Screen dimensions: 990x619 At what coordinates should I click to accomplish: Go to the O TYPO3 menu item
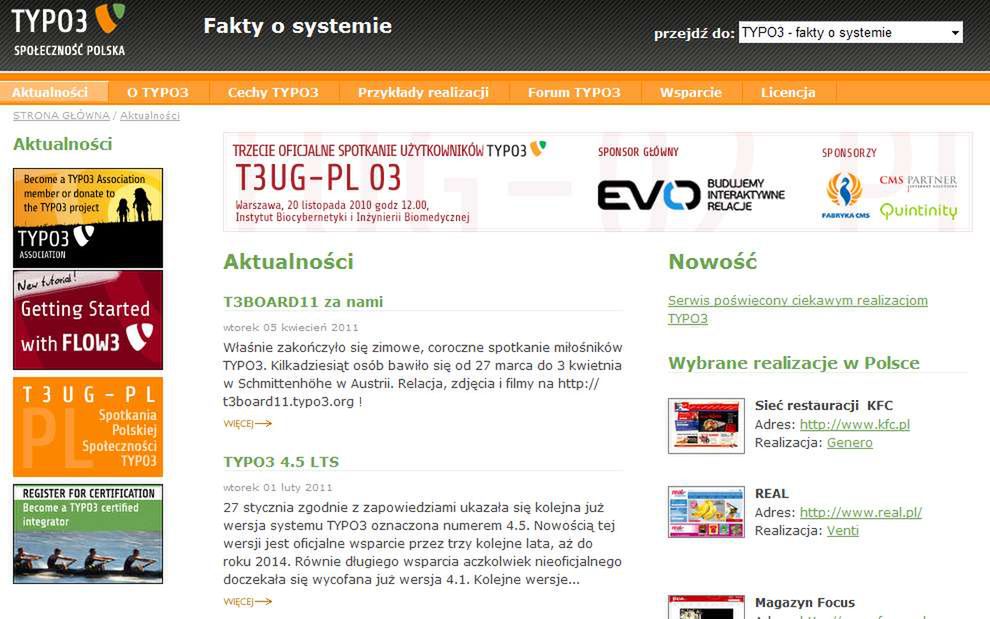coord(158,92)
